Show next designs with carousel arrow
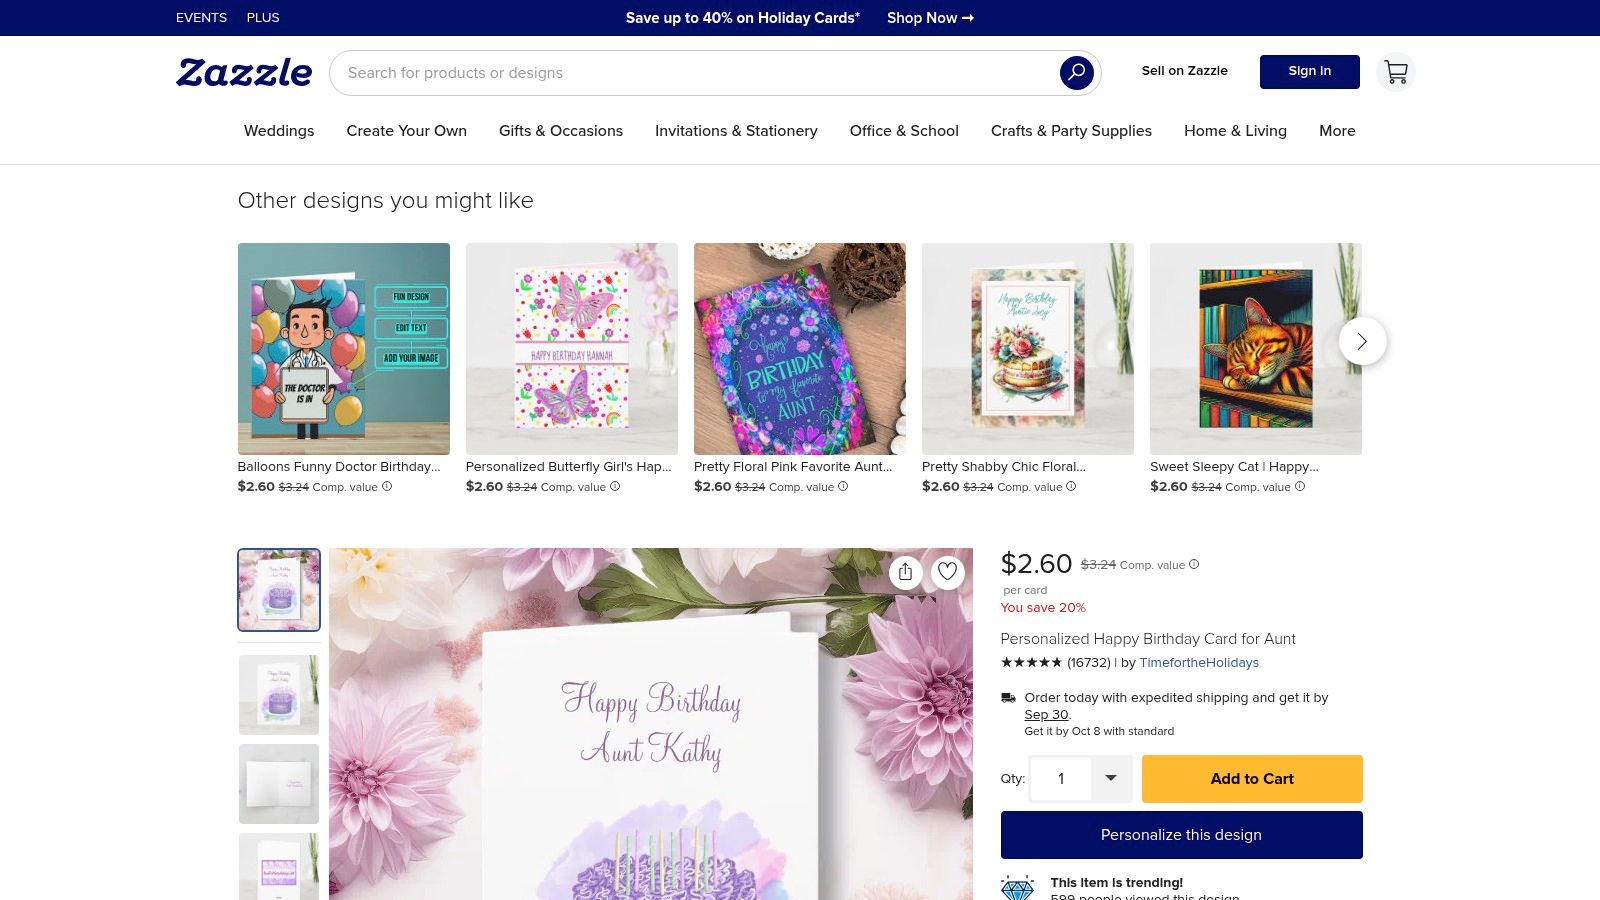1600x900 pixels. (1362, 341)
